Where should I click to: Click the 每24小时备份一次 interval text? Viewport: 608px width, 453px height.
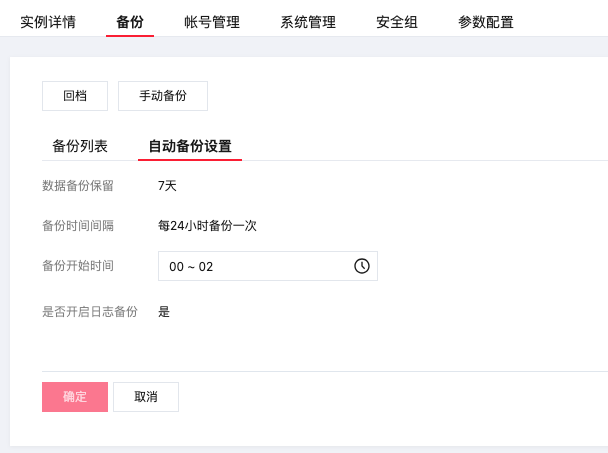coord(207,226)
